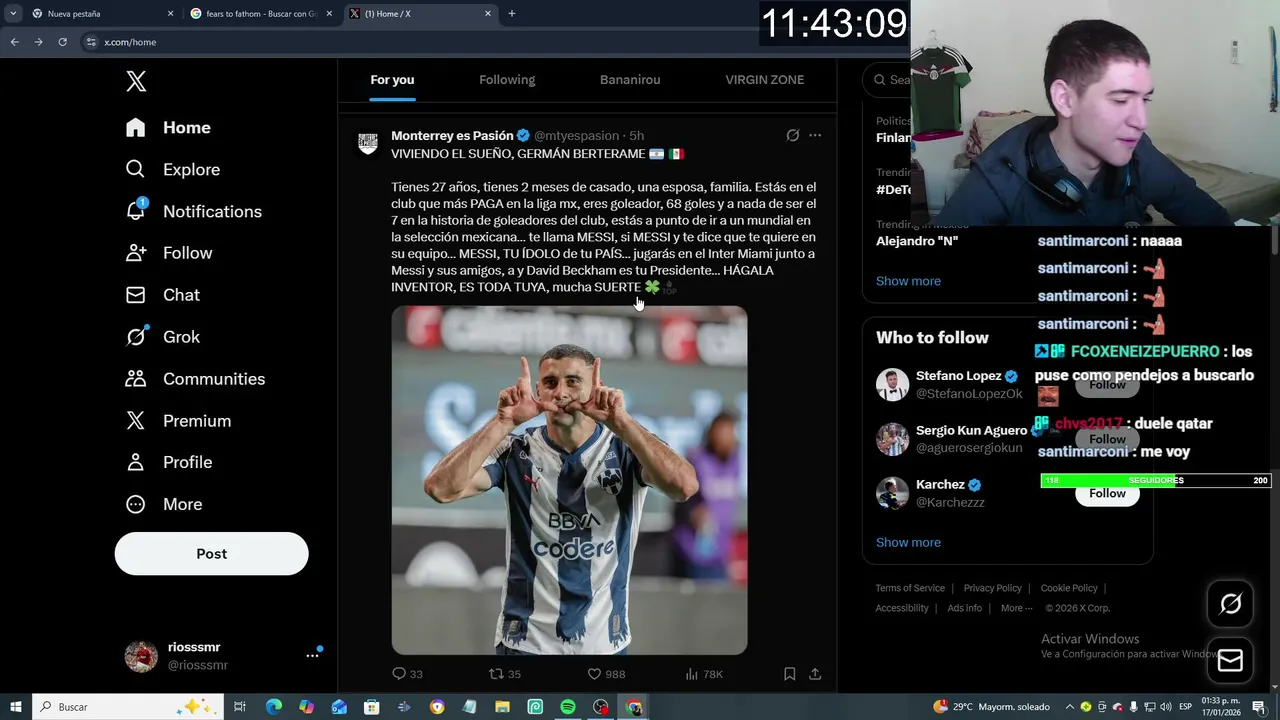Open Spotify from the taskbar
This screenshot has width=1280, height=720.
(568, 707)
